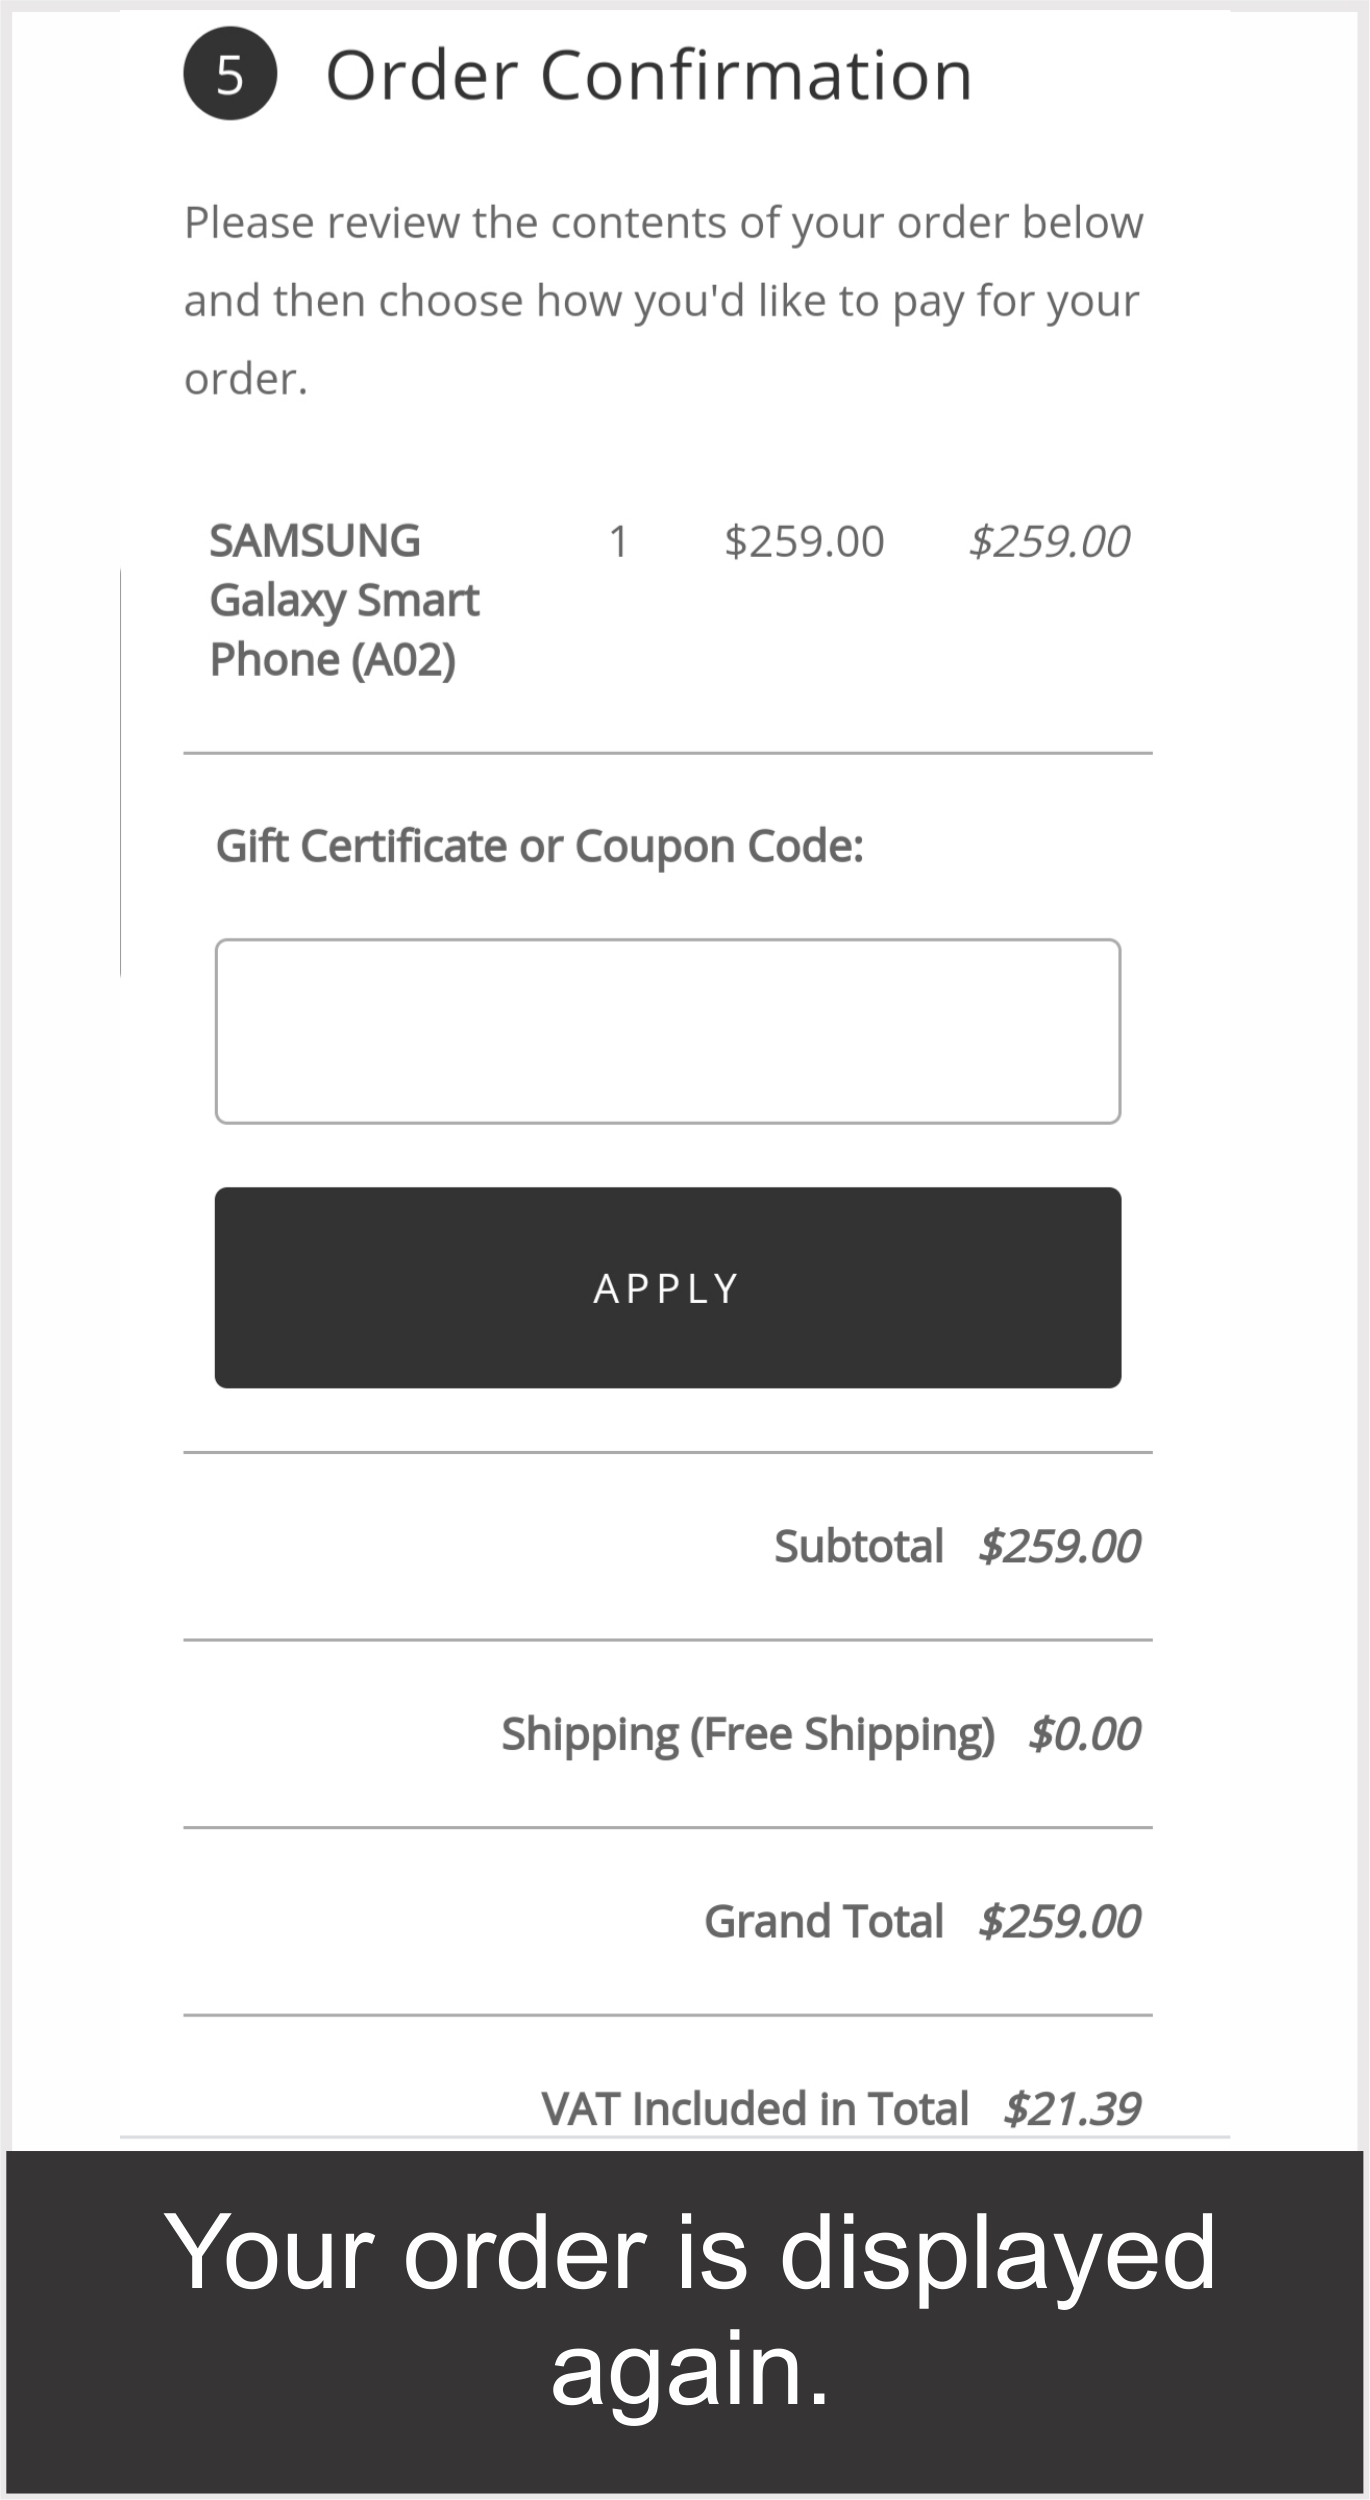
Task: Click the Gift Certificate or Coupon Code label
Action: click(540, 846)
